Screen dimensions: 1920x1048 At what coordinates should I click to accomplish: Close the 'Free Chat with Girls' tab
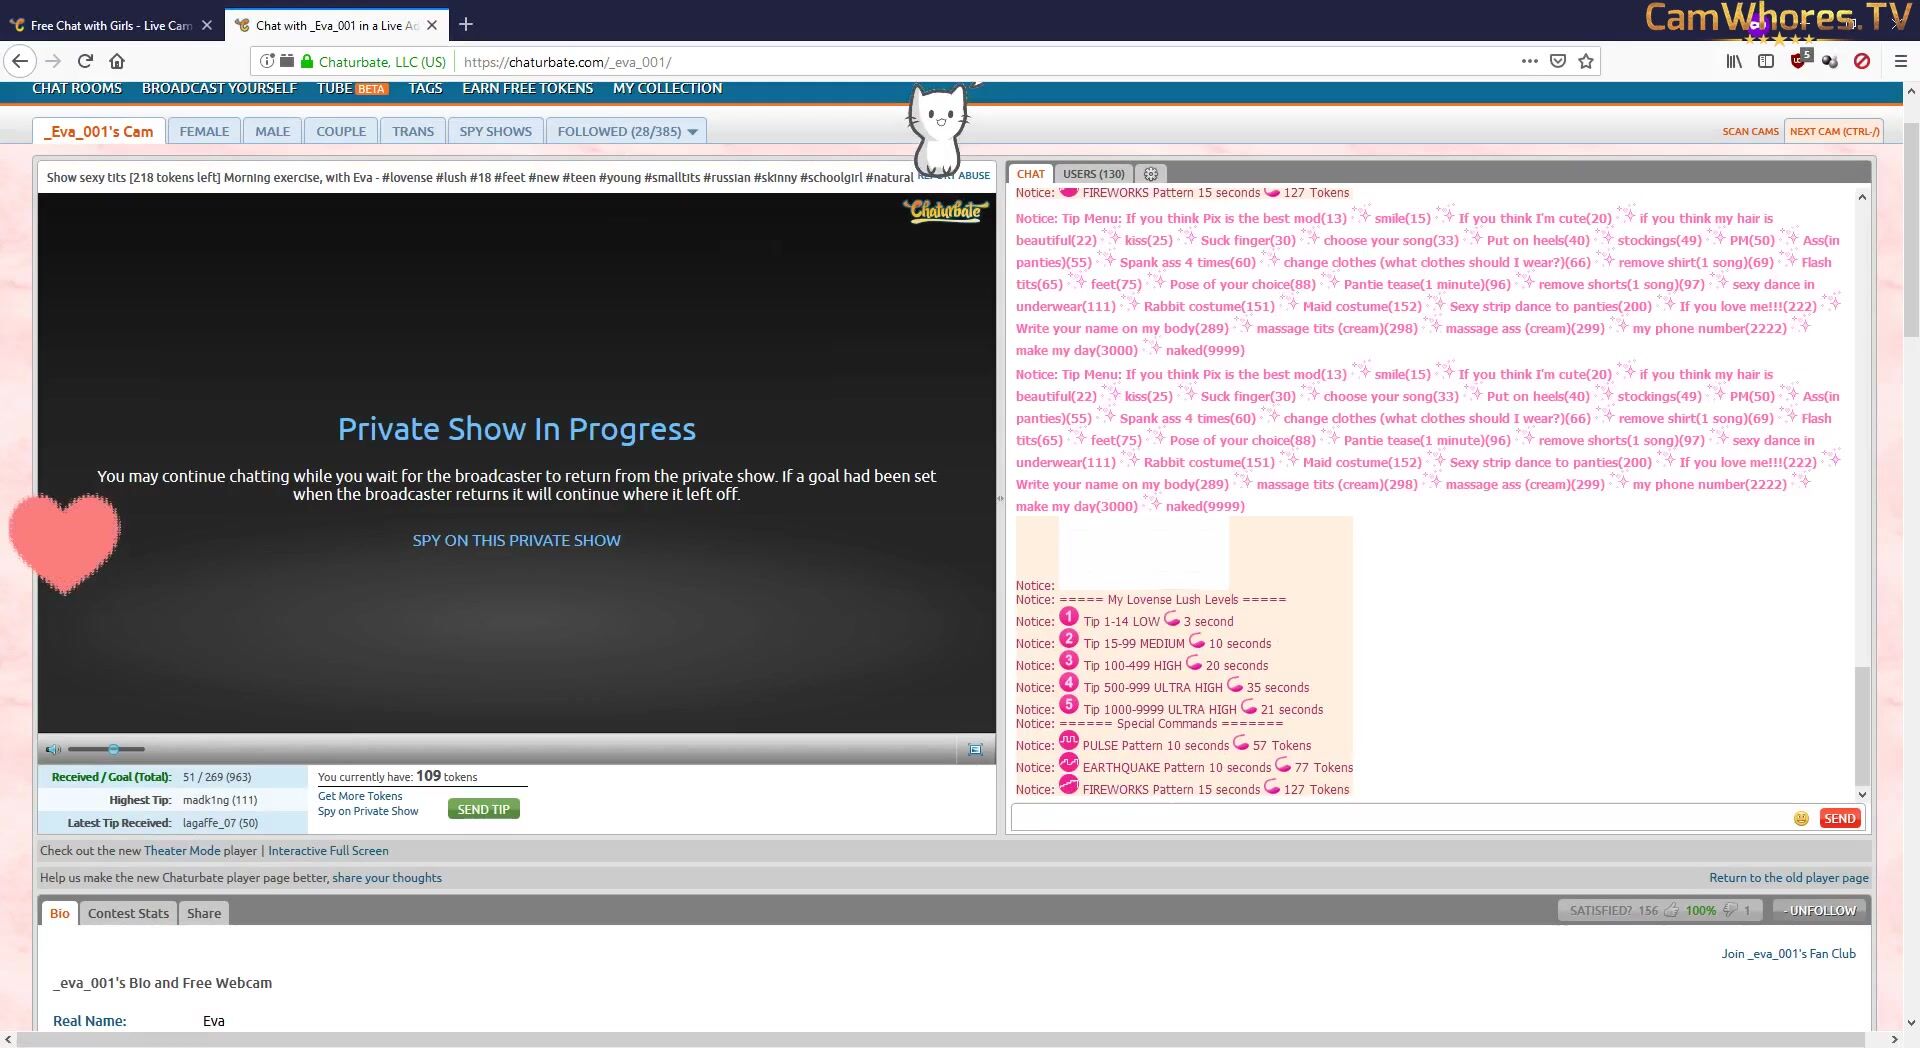pyautogui.click(x=207, y=25)
